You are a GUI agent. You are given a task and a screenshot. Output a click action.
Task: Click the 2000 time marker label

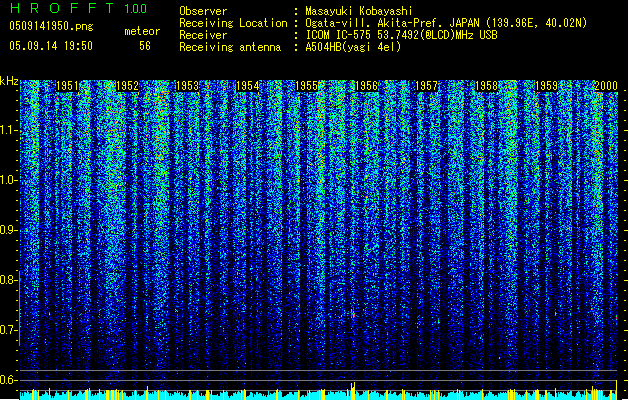coord(606,86)
